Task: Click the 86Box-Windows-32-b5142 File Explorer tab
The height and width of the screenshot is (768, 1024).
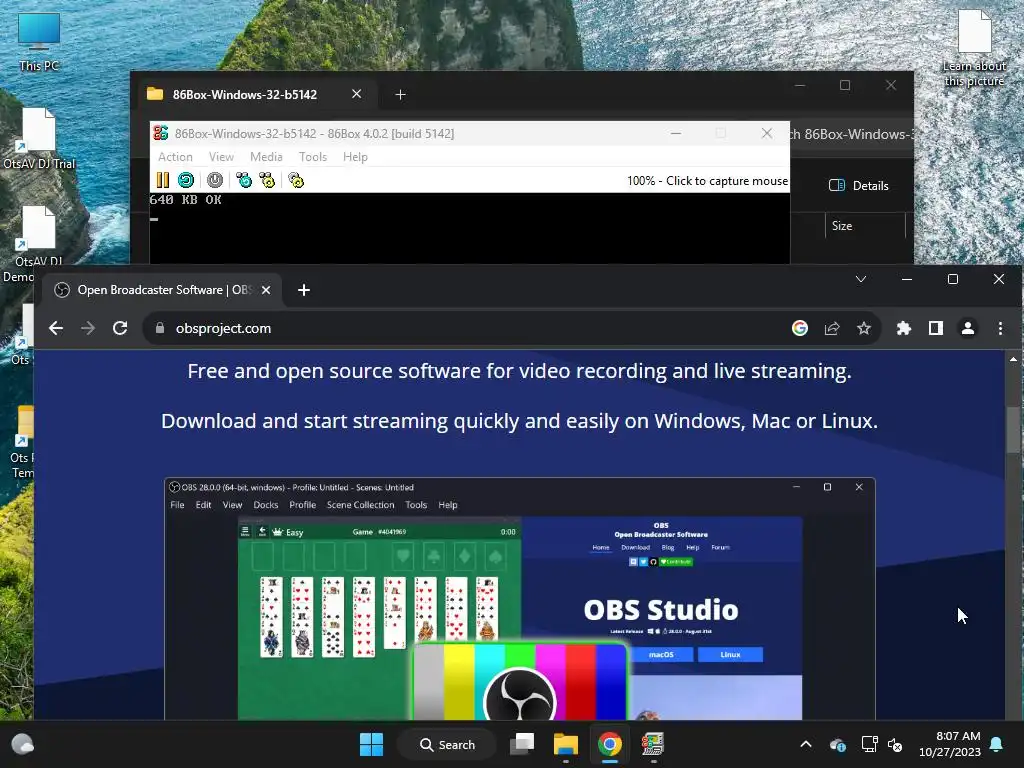Action: (244, 95)
